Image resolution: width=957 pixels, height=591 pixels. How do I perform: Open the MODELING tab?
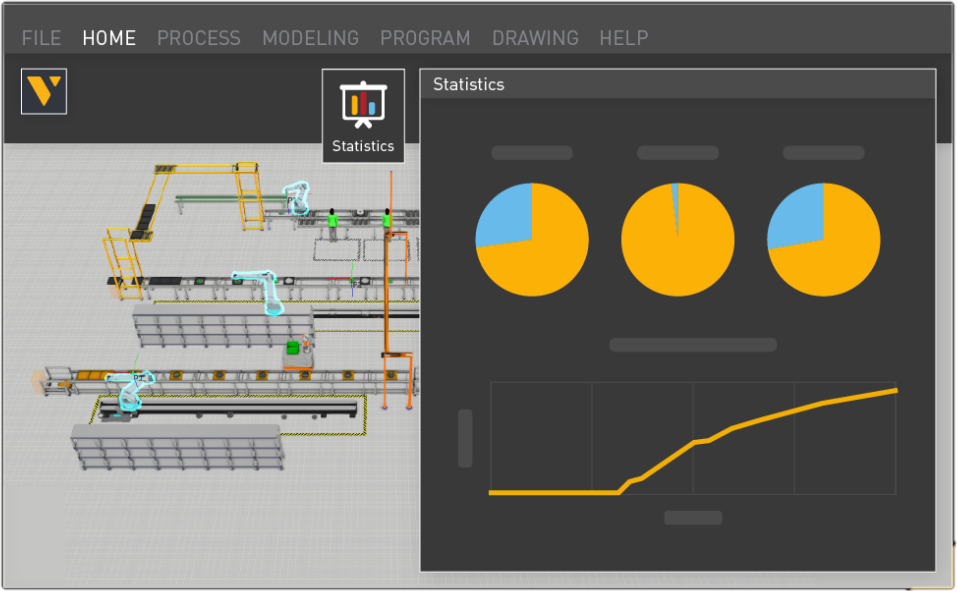[311, 38]
